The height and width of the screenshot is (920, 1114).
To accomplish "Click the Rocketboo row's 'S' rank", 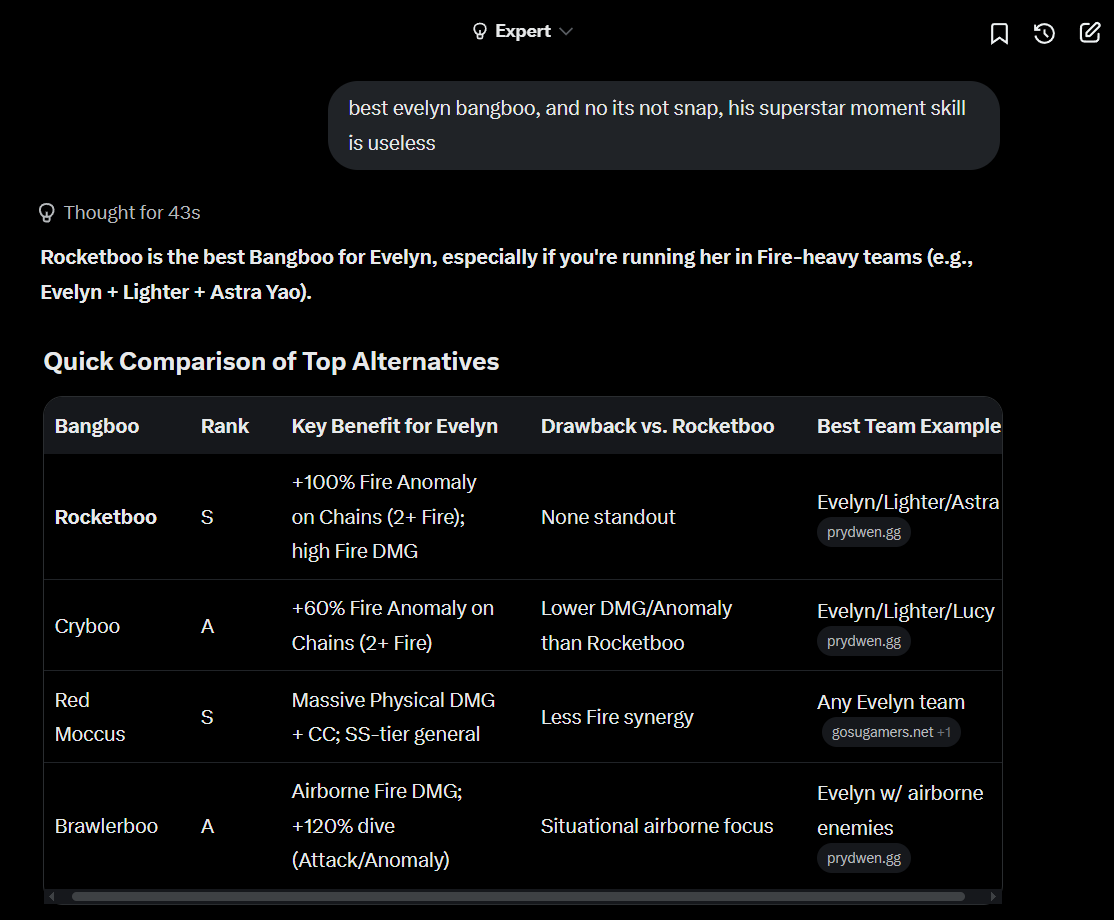I will (207, 517).
